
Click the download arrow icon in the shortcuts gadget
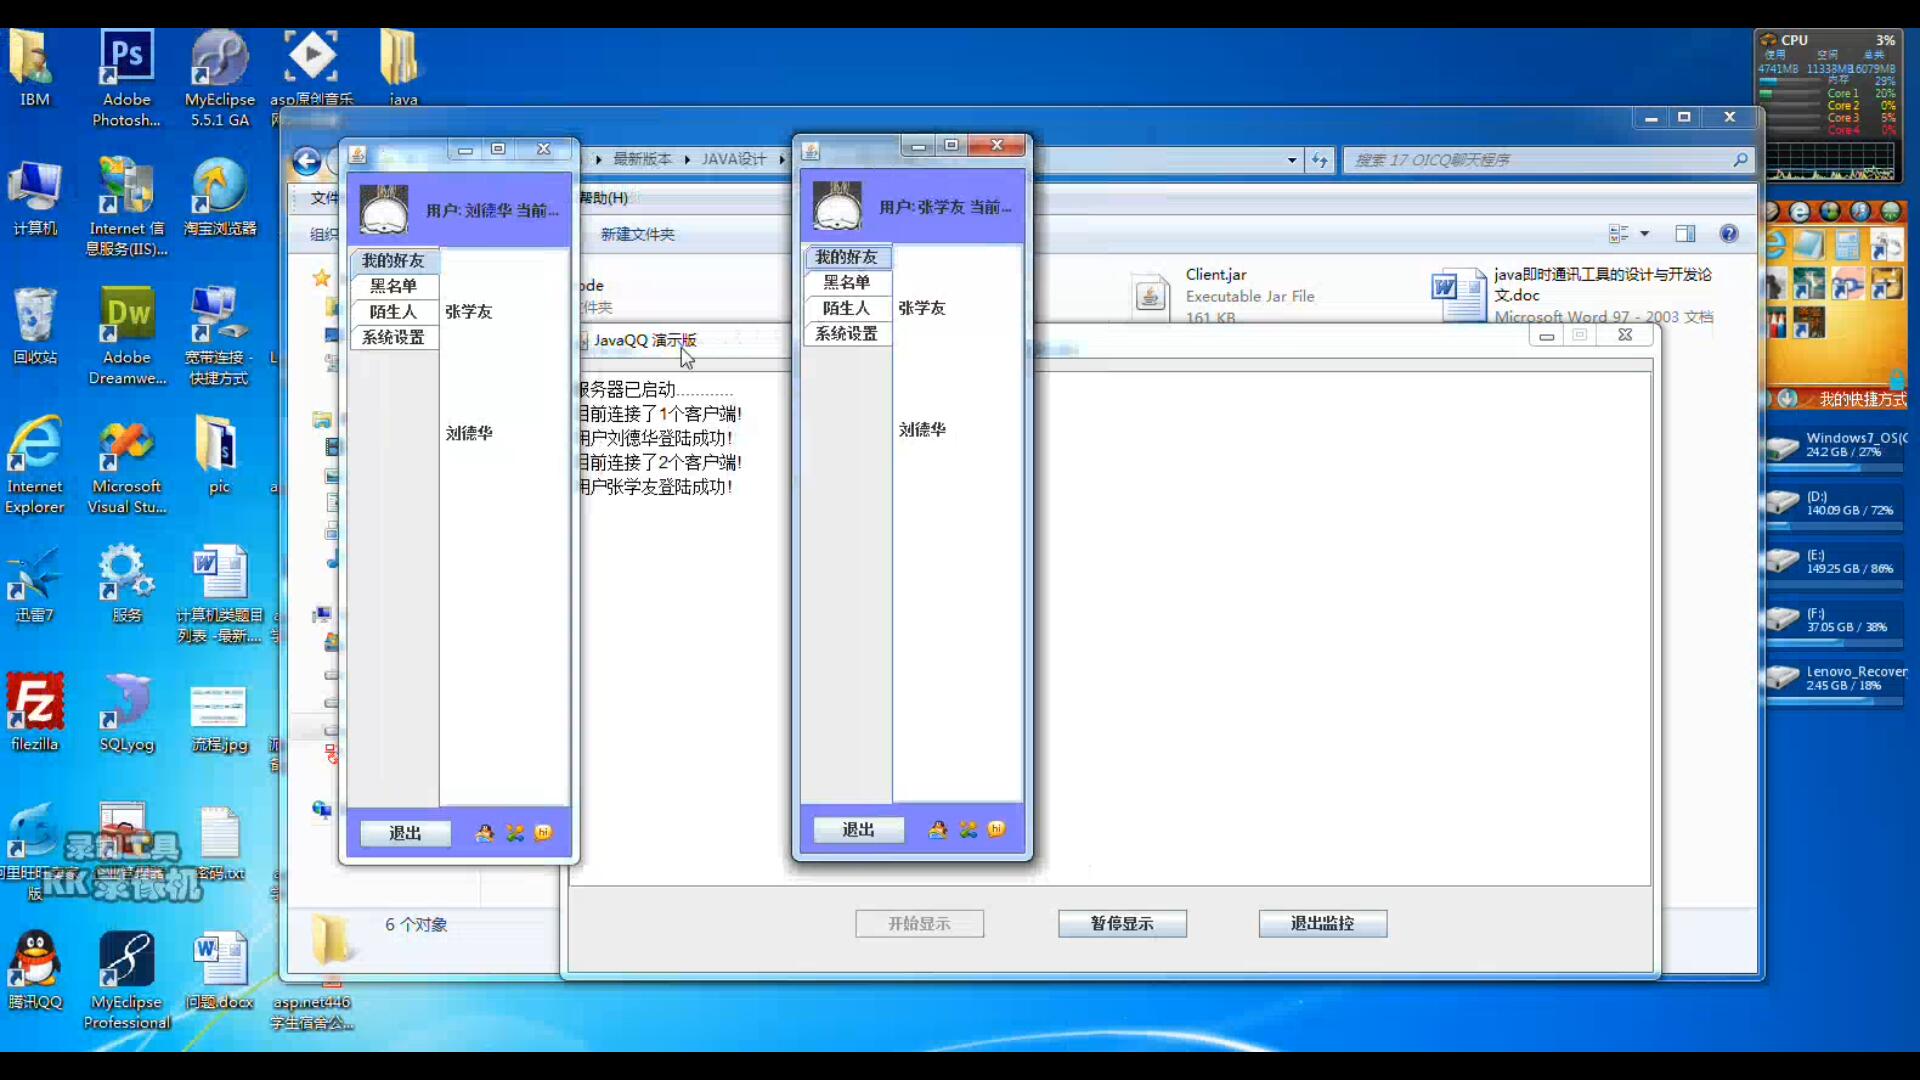[x=1788, y=398]
